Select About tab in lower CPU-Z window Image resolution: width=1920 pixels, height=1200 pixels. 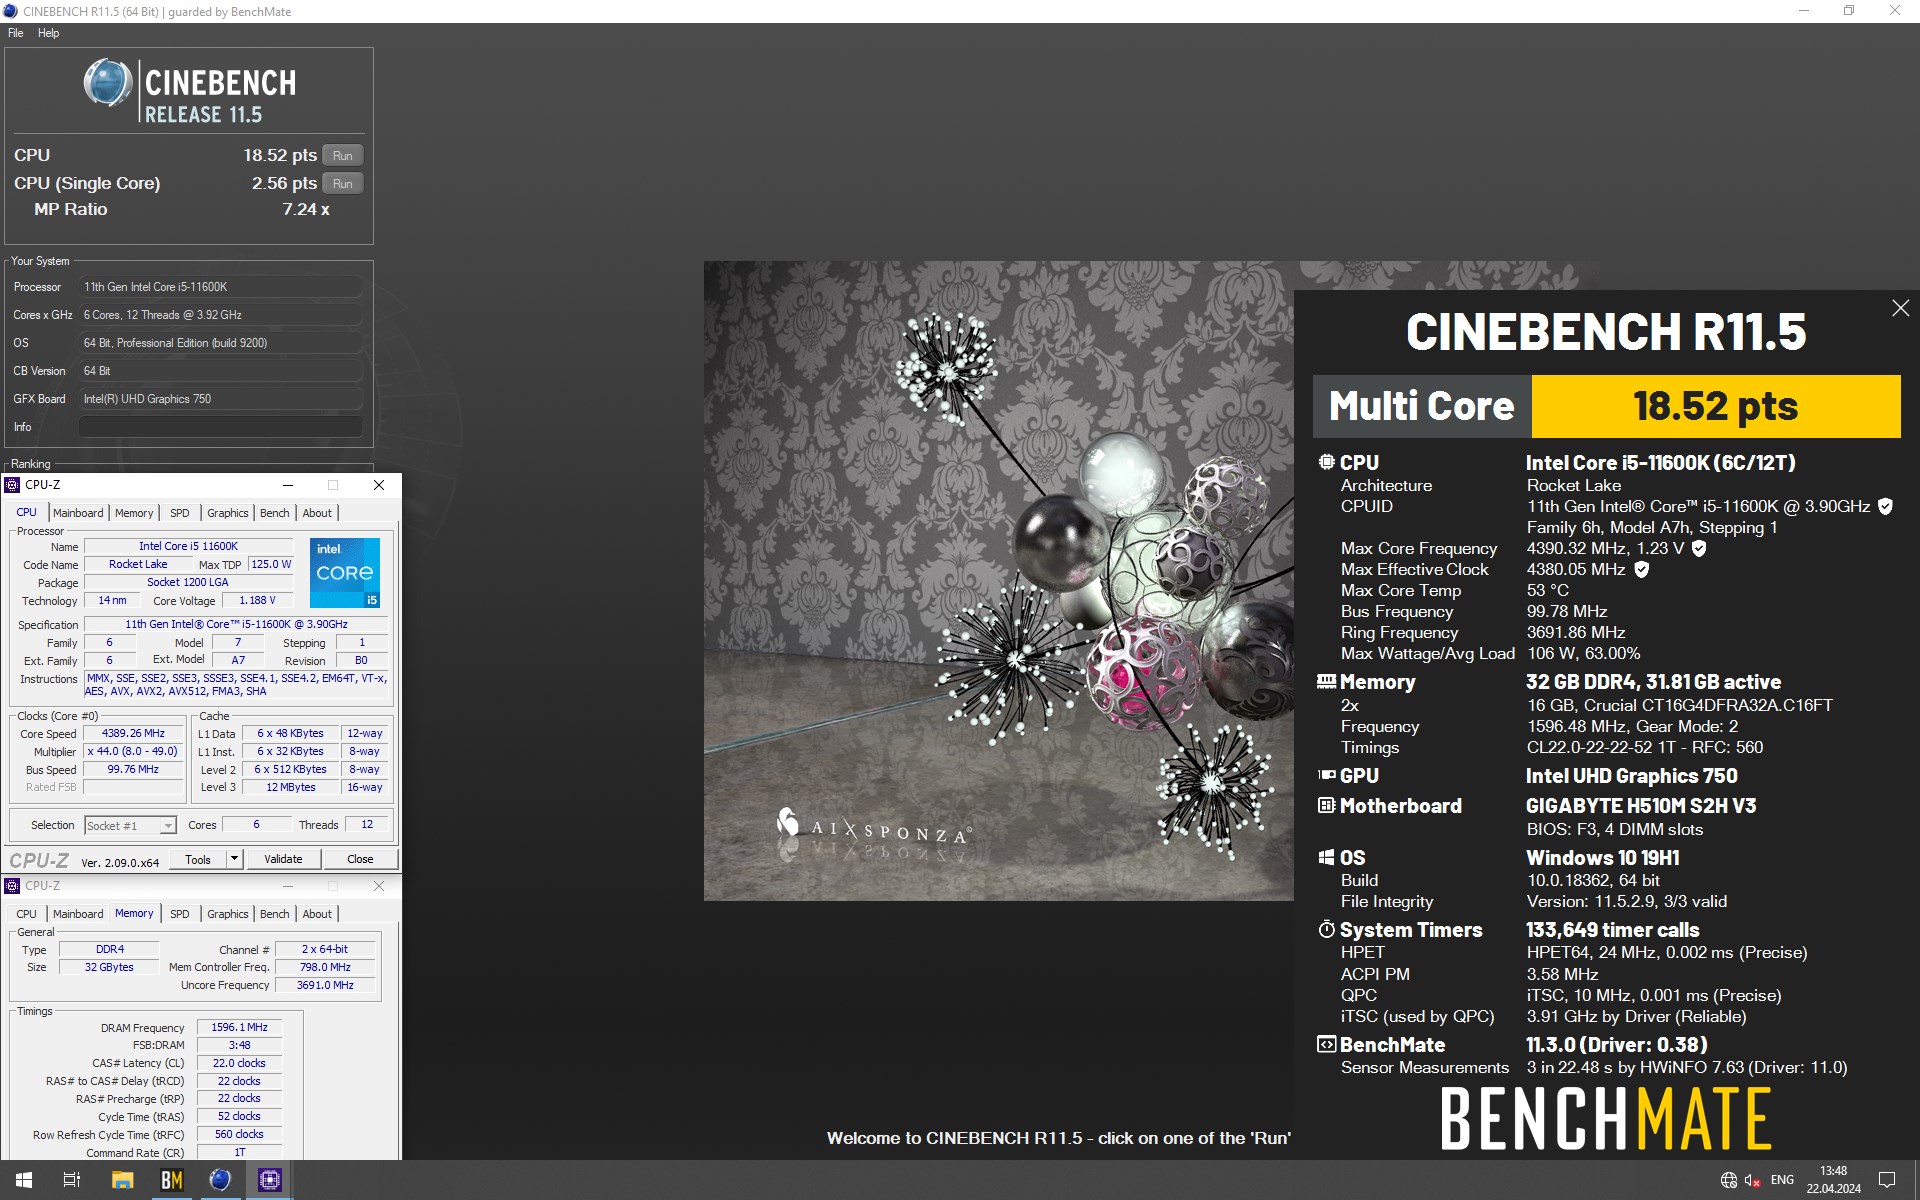point(317,914)
